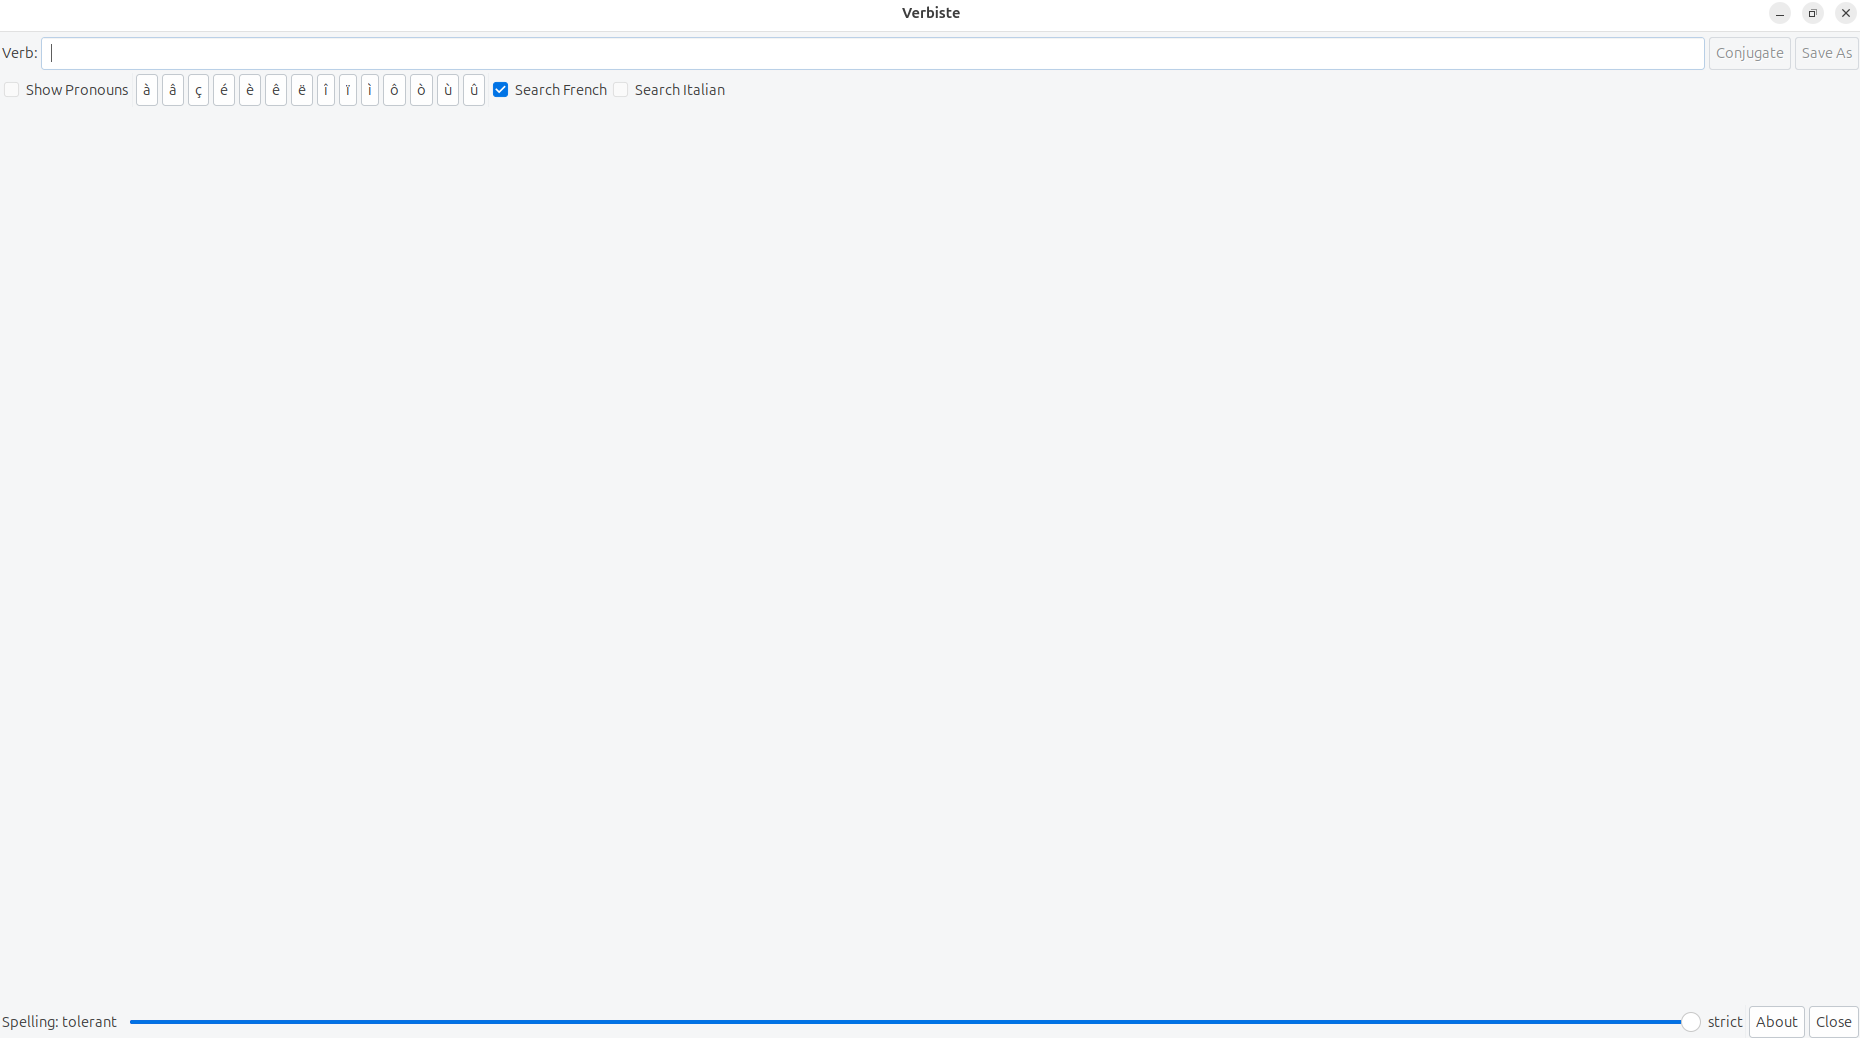Click the è grave accent button
Image resolution: width=1860 pixels, height=1038 pixels.
tap(250, 90)
